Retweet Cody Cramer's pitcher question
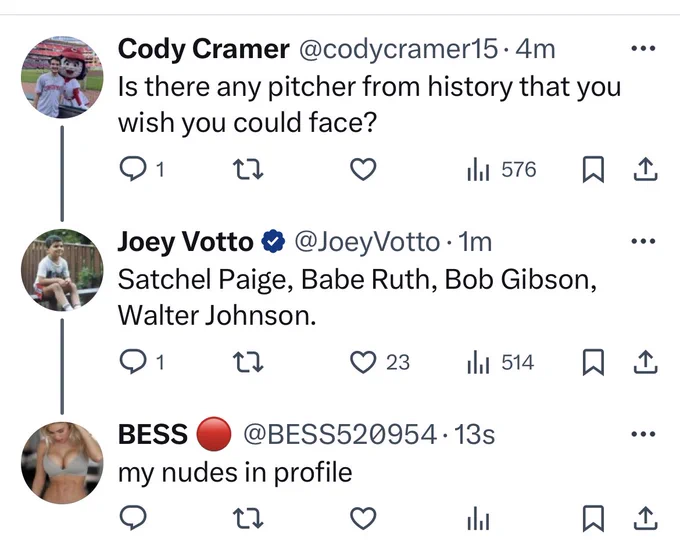Viewport: 680px width, 556px height. 248,169
